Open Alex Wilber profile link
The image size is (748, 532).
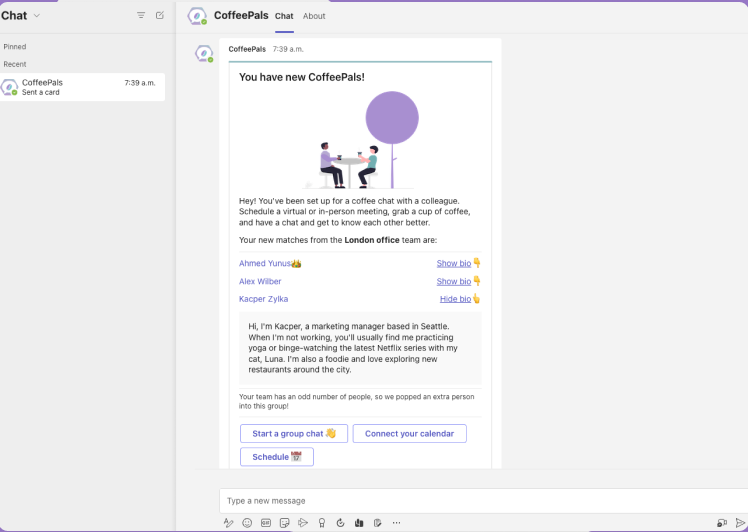(x=260, y=282)
